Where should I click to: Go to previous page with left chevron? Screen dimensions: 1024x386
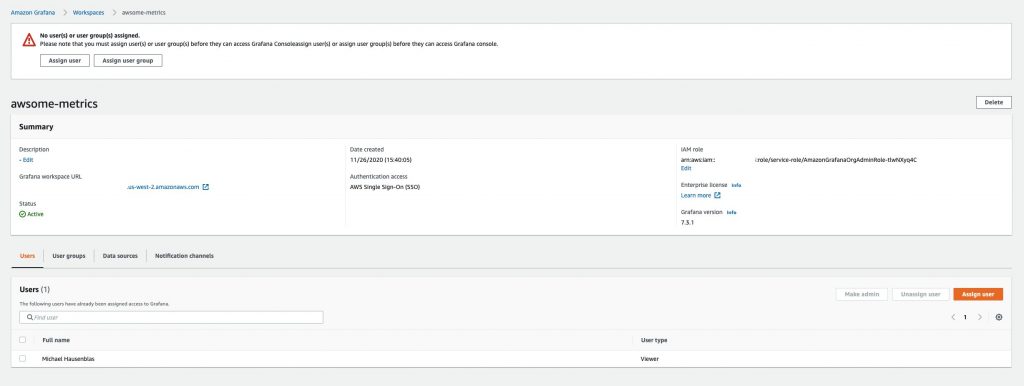pyautogui.click(x=953, y=317)
